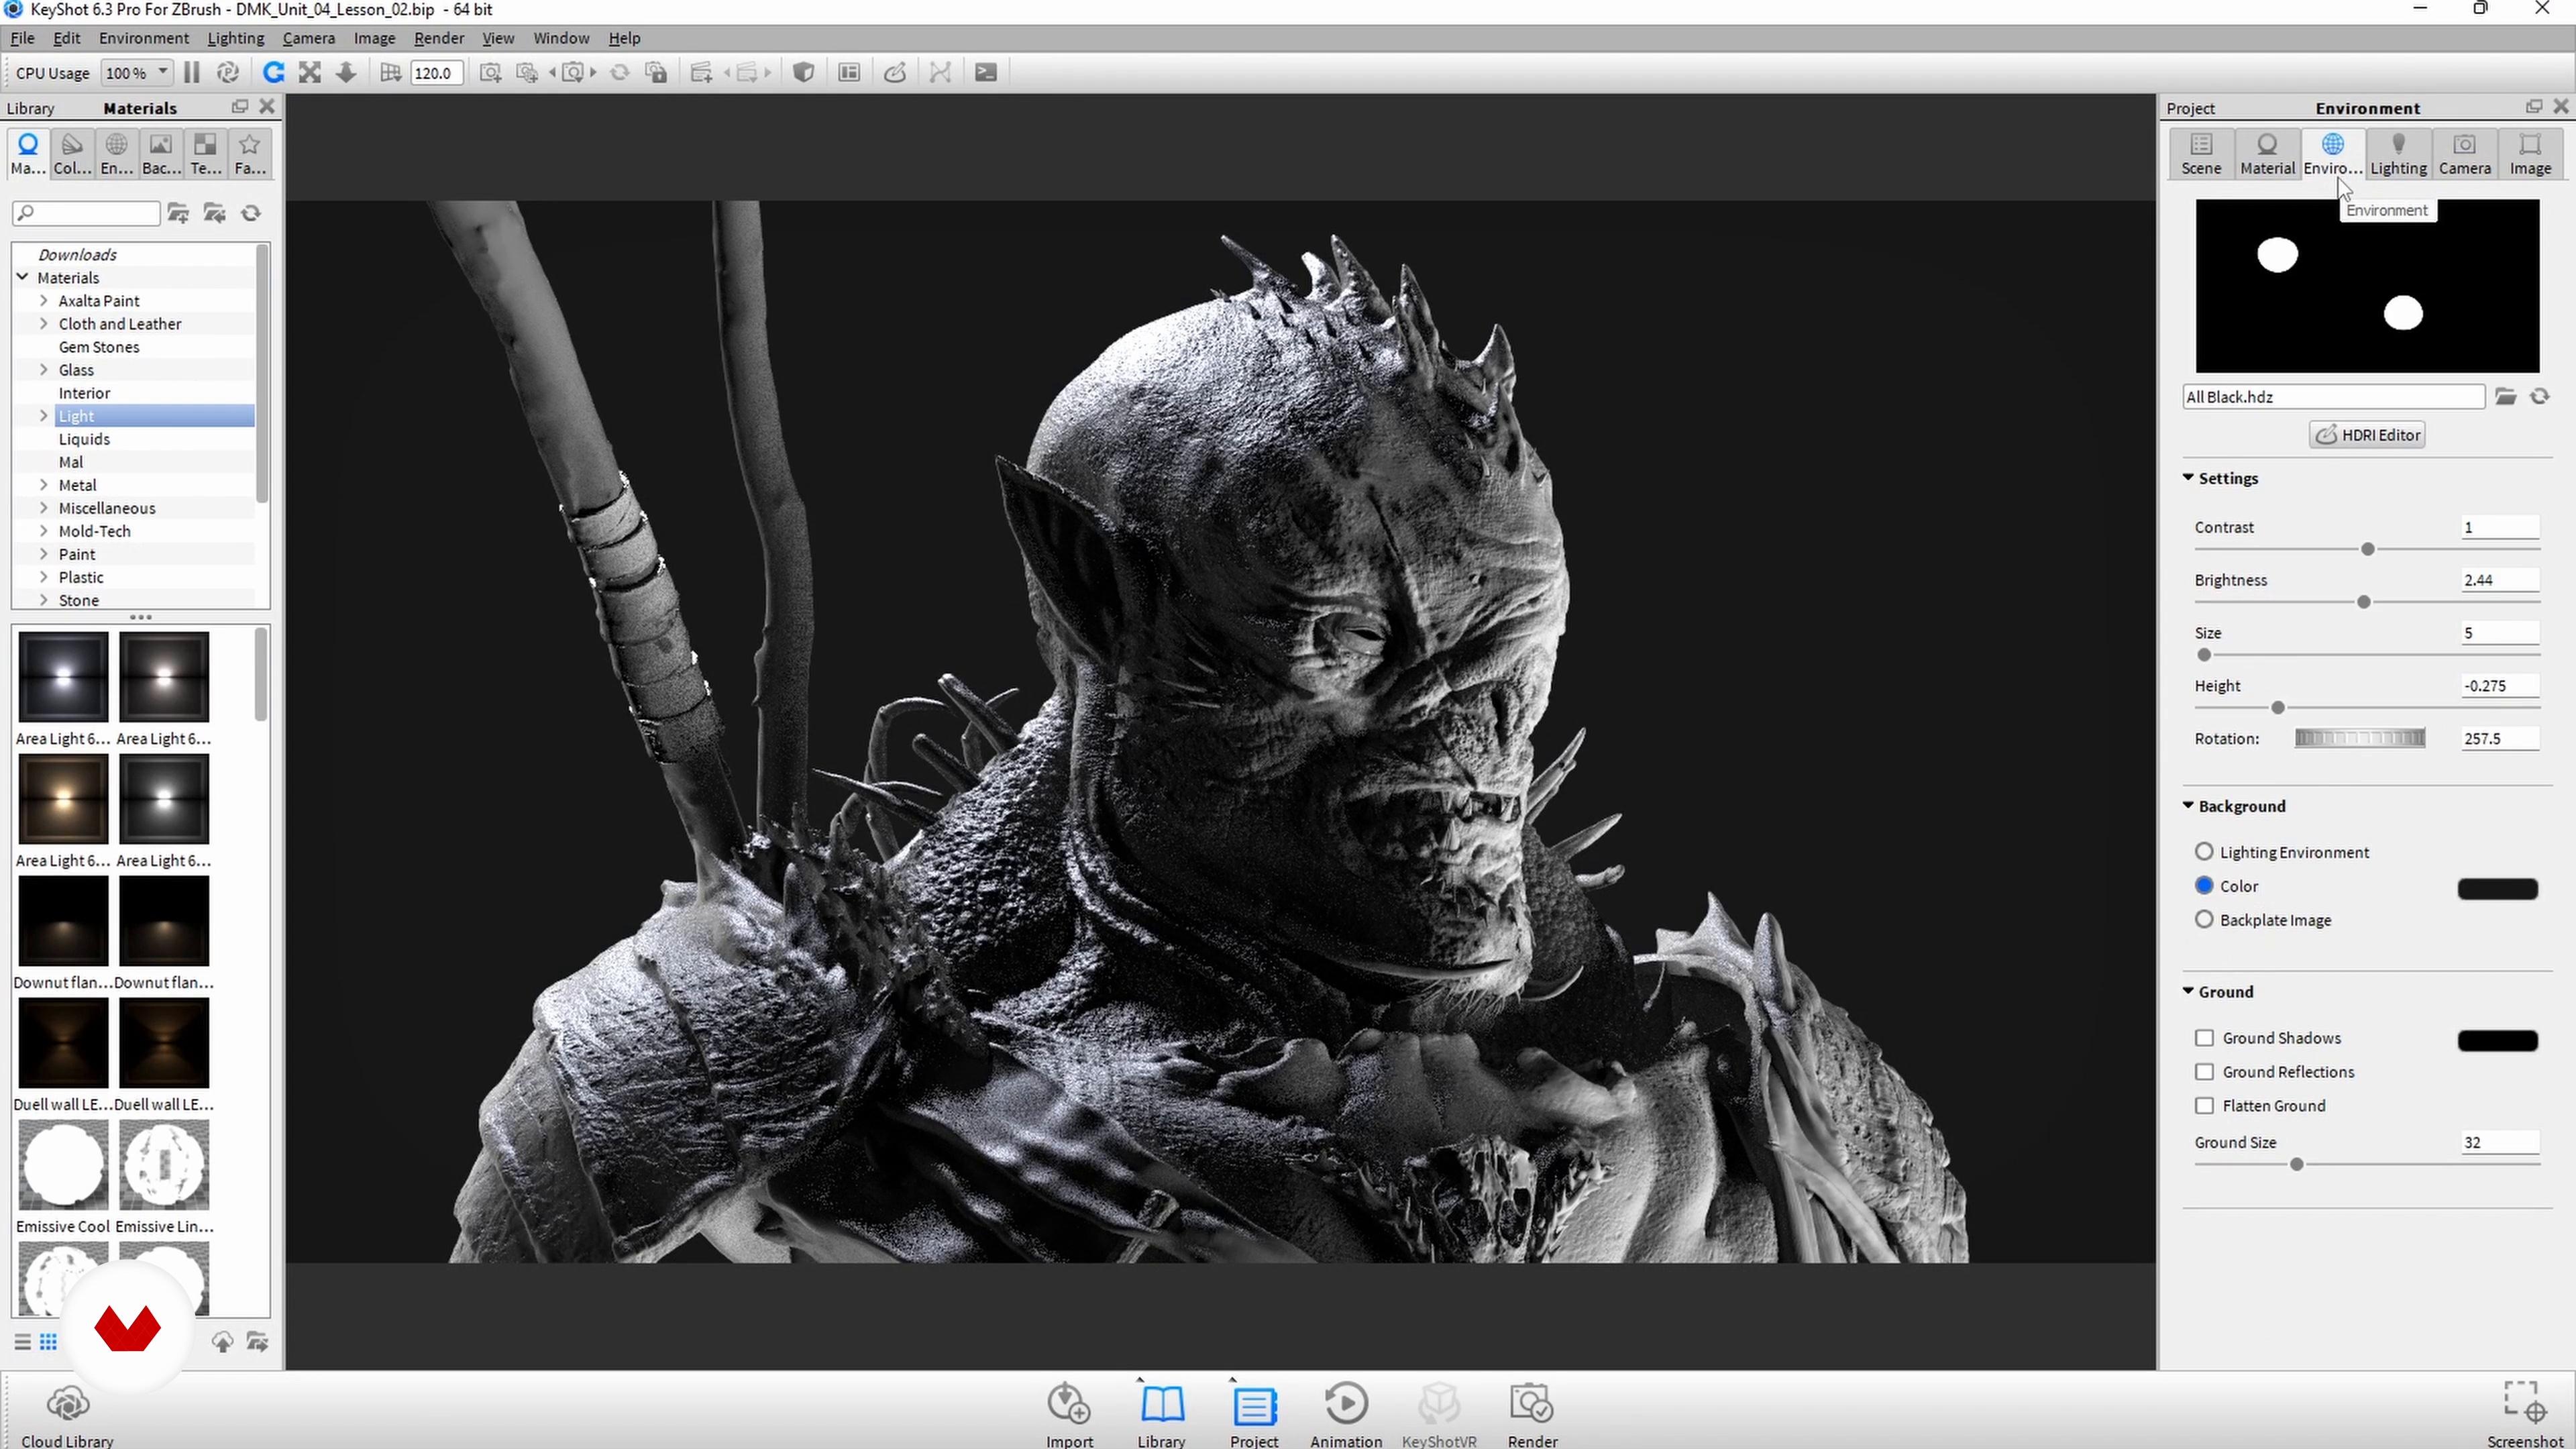Select the Interior material folder
This screenshot has width=2576, height=1449.
click(84, 393)
